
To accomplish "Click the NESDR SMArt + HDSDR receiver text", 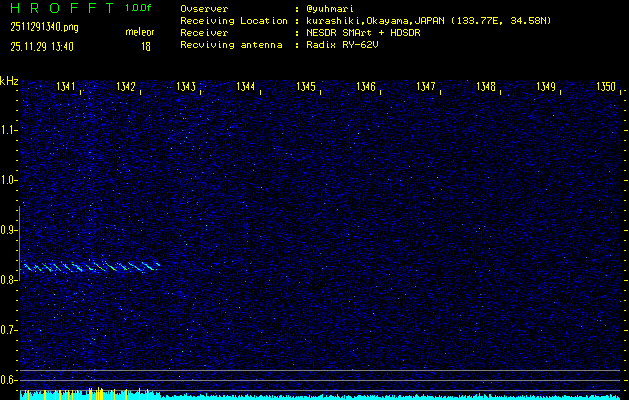I will (366, 33).
